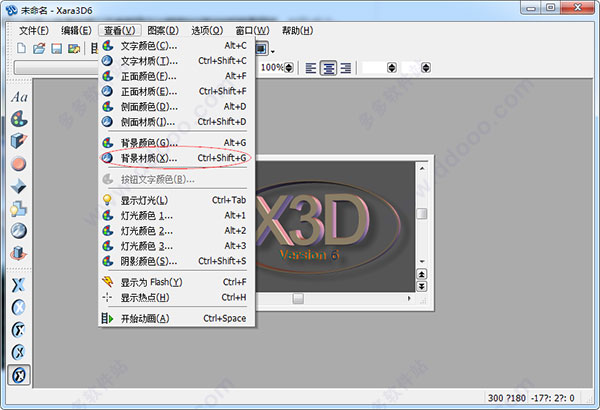Choose 背景颜色(G)... menu entry
This screenshot has height=410, width=600.
[176, 143]
